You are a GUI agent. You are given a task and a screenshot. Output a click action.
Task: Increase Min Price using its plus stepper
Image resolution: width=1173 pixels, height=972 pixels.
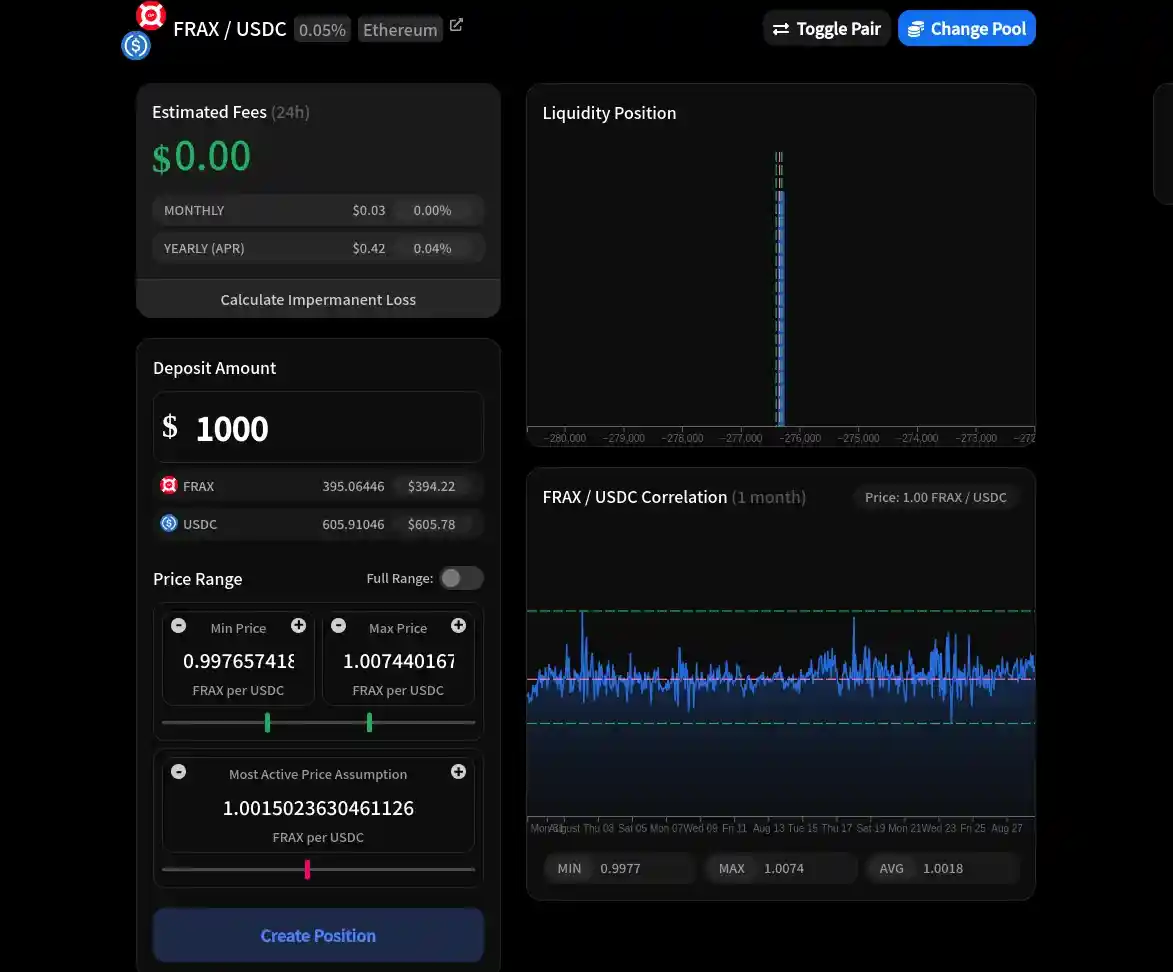click(x=298, y=626)
